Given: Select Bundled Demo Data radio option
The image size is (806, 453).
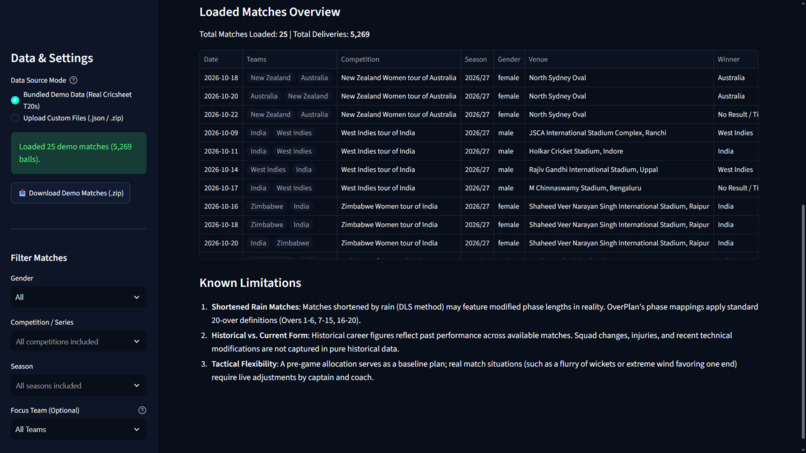Looking at the screenshot, I should tap(15, 100).
